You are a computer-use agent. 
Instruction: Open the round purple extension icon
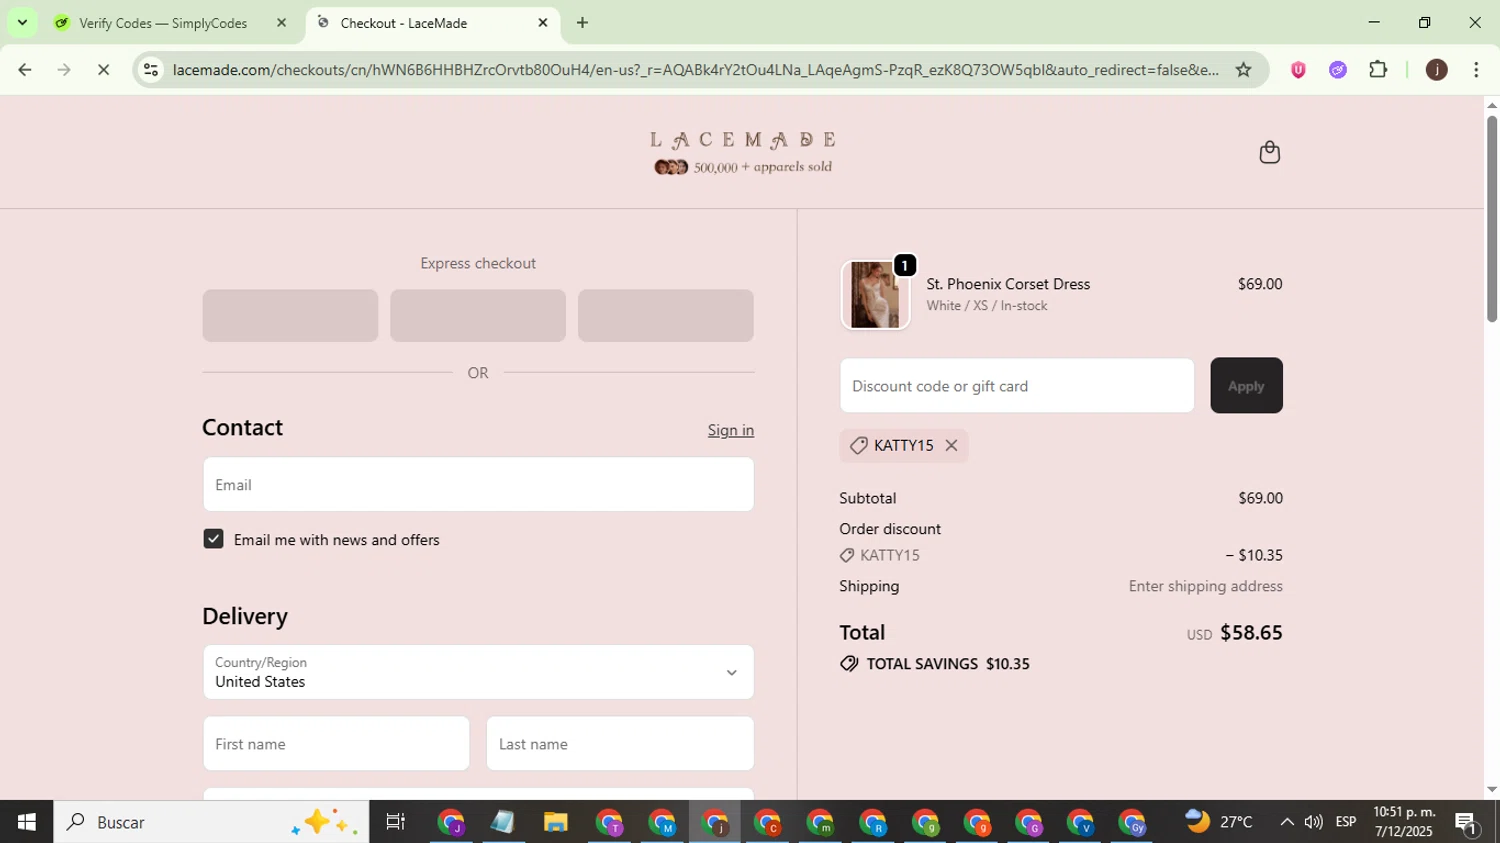point(1338,70)
